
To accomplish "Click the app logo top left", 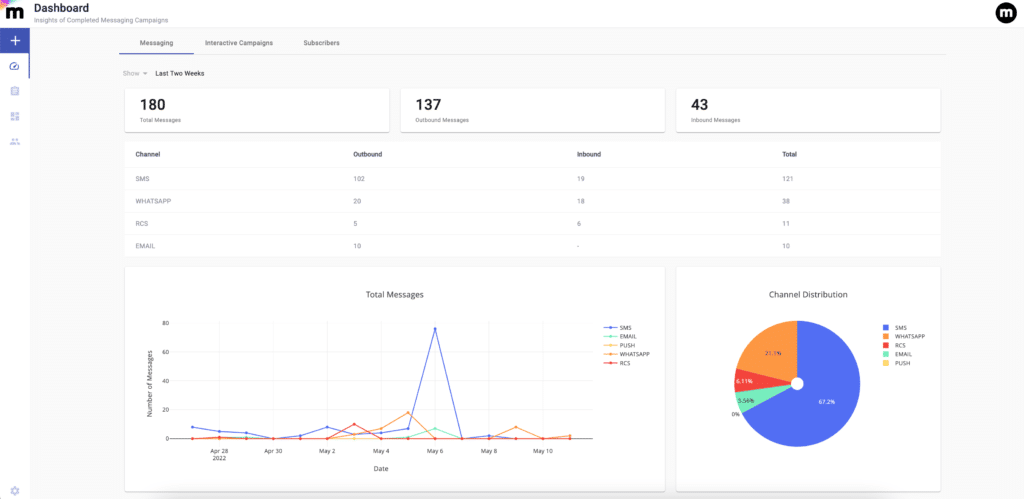I will [x=14, y=12].
